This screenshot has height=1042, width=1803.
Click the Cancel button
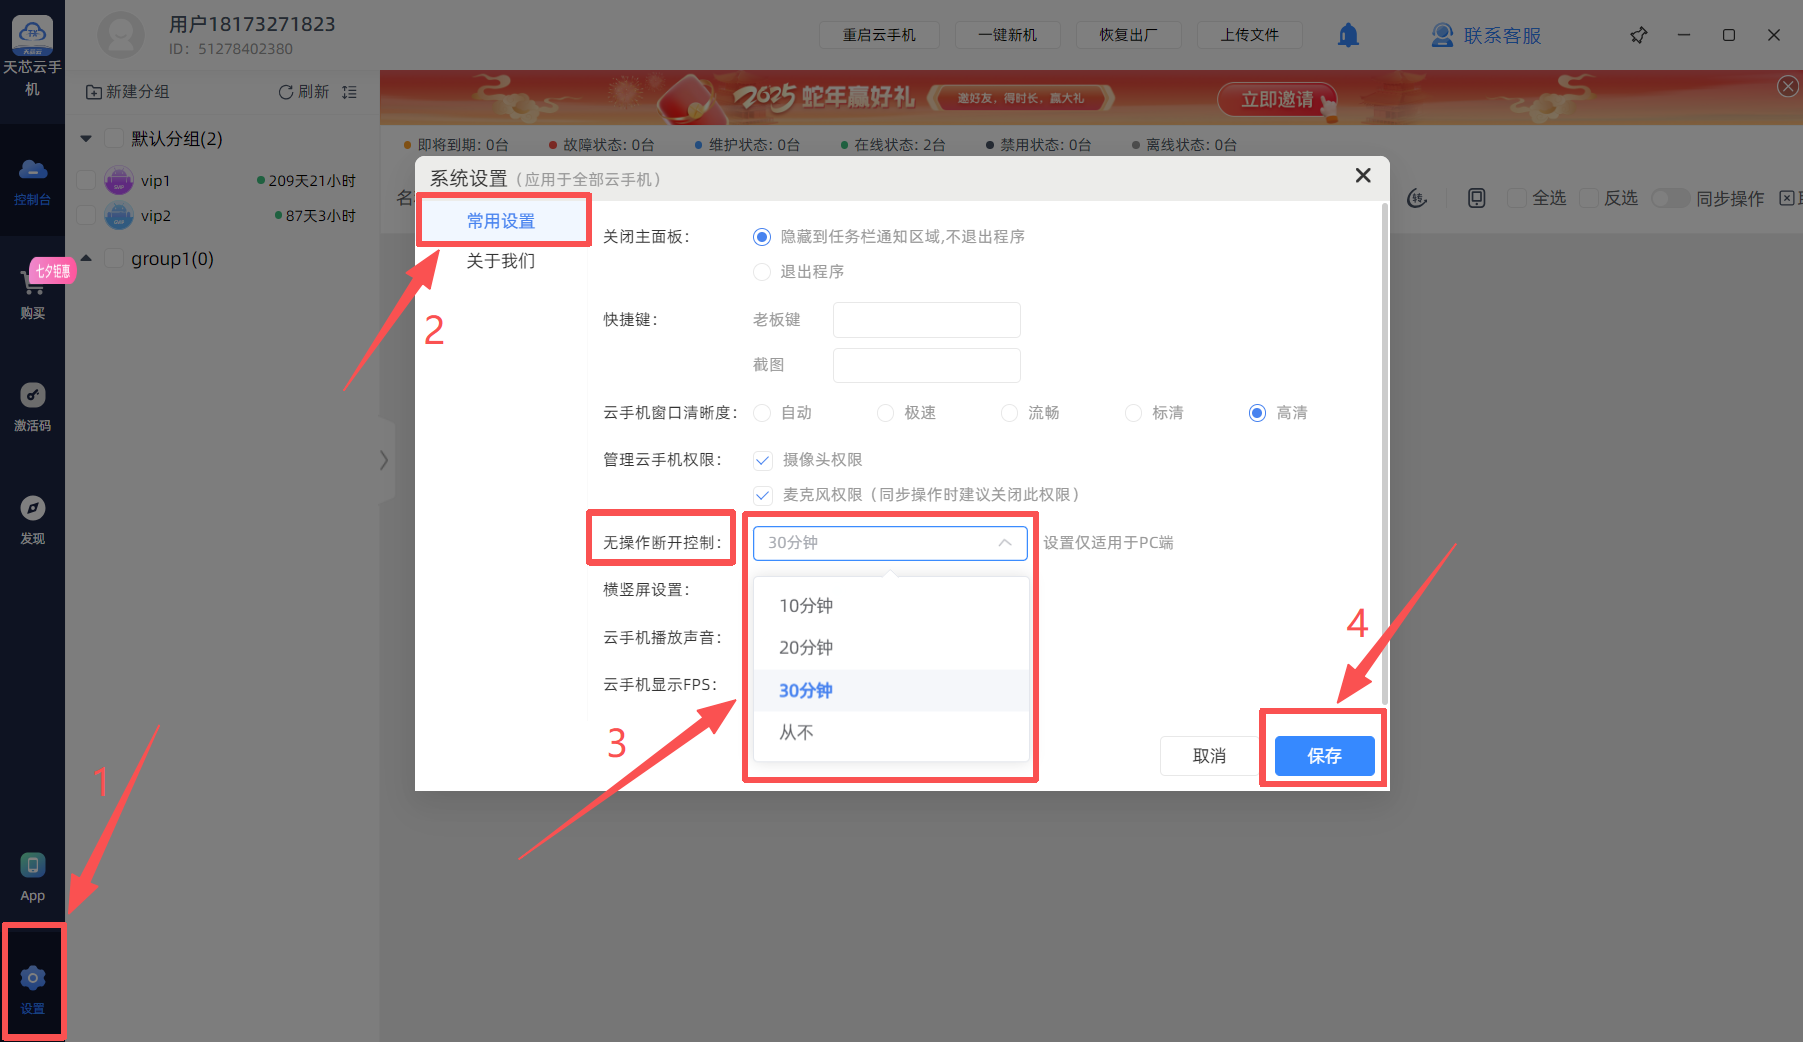[1209, 756]
